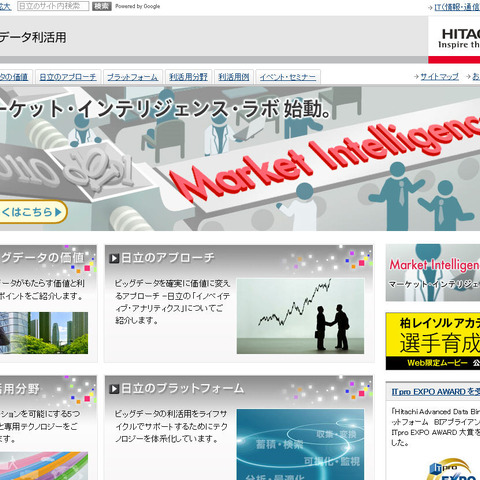Open the プラットフォーム nav tab

(133, 77)
